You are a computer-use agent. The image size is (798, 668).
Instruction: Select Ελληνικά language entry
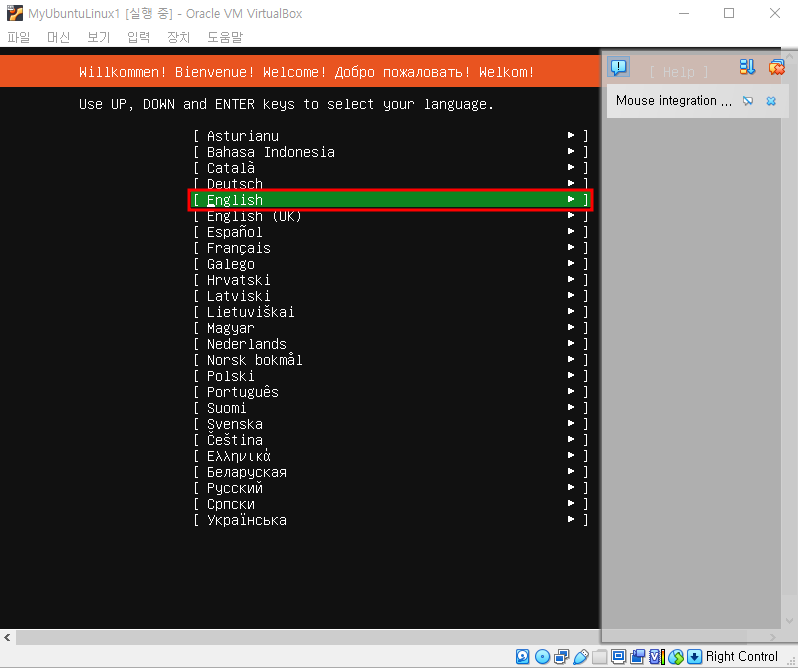(390, 456)
